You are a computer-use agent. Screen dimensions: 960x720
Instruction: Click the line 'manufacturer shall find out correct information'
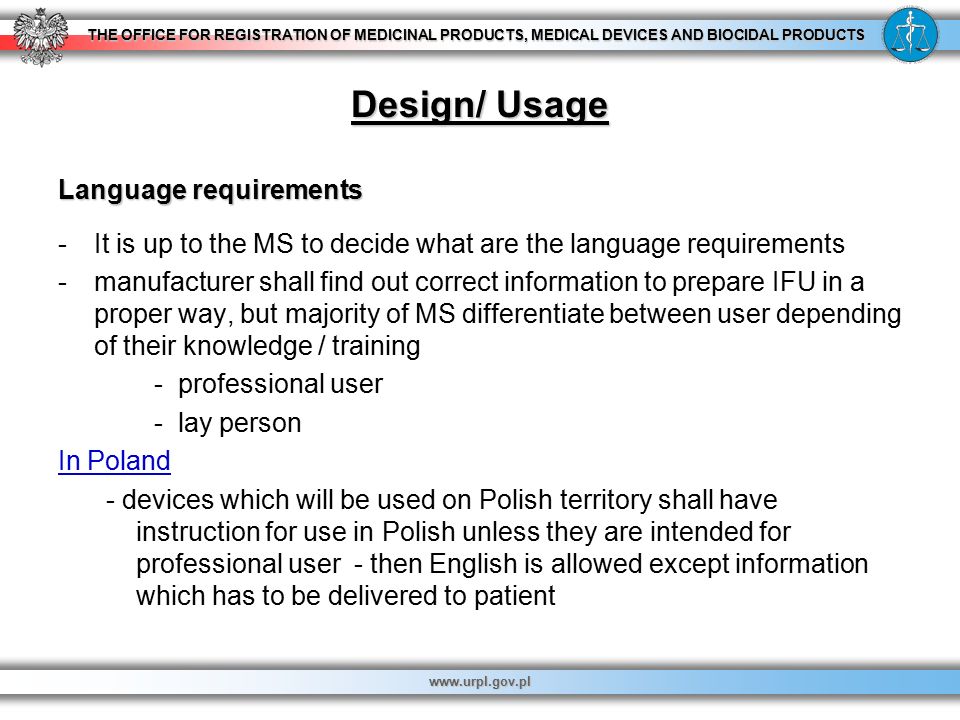click(x=479, y=282)
